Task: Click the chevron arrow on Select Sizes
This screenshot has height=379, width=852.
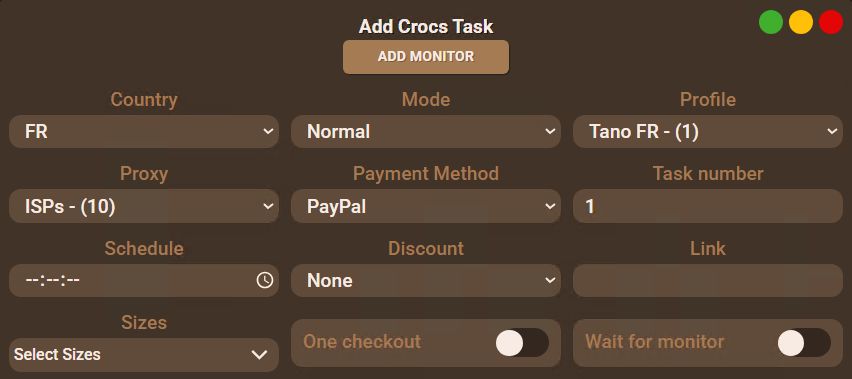Action: pyautogui.click(x=259, y=355)
